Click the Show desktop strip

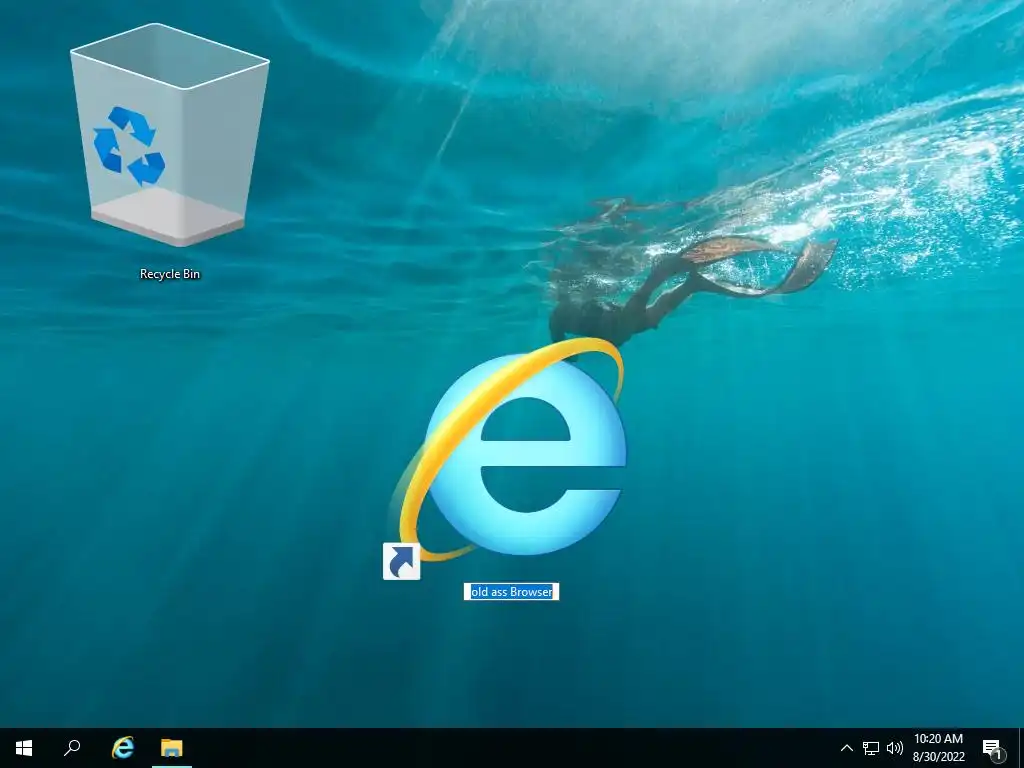click(1021, 748)
